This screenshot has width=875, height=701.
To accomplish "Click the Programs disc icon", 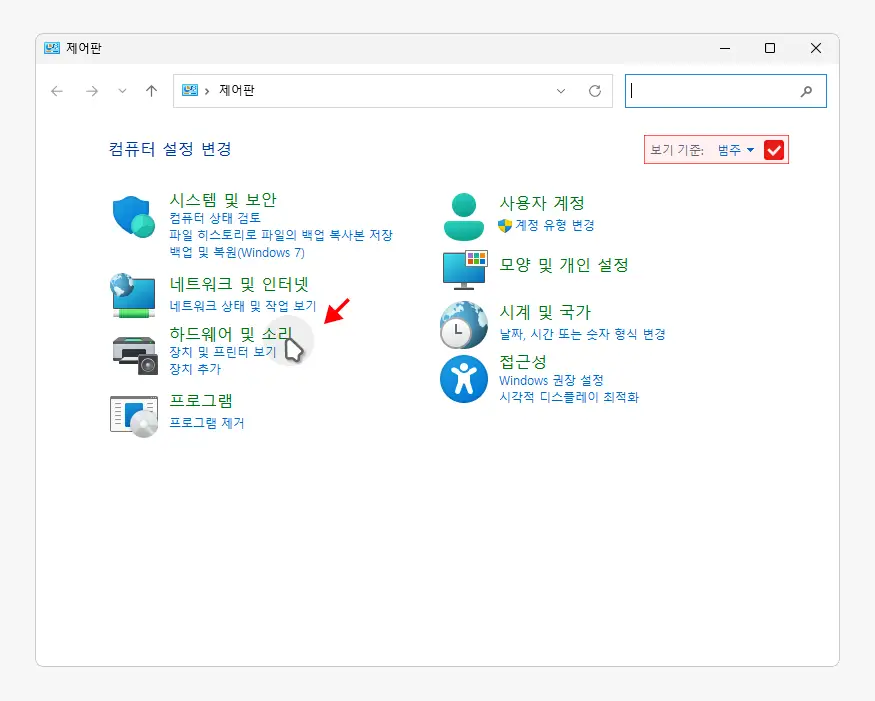I will click(134, 416).
